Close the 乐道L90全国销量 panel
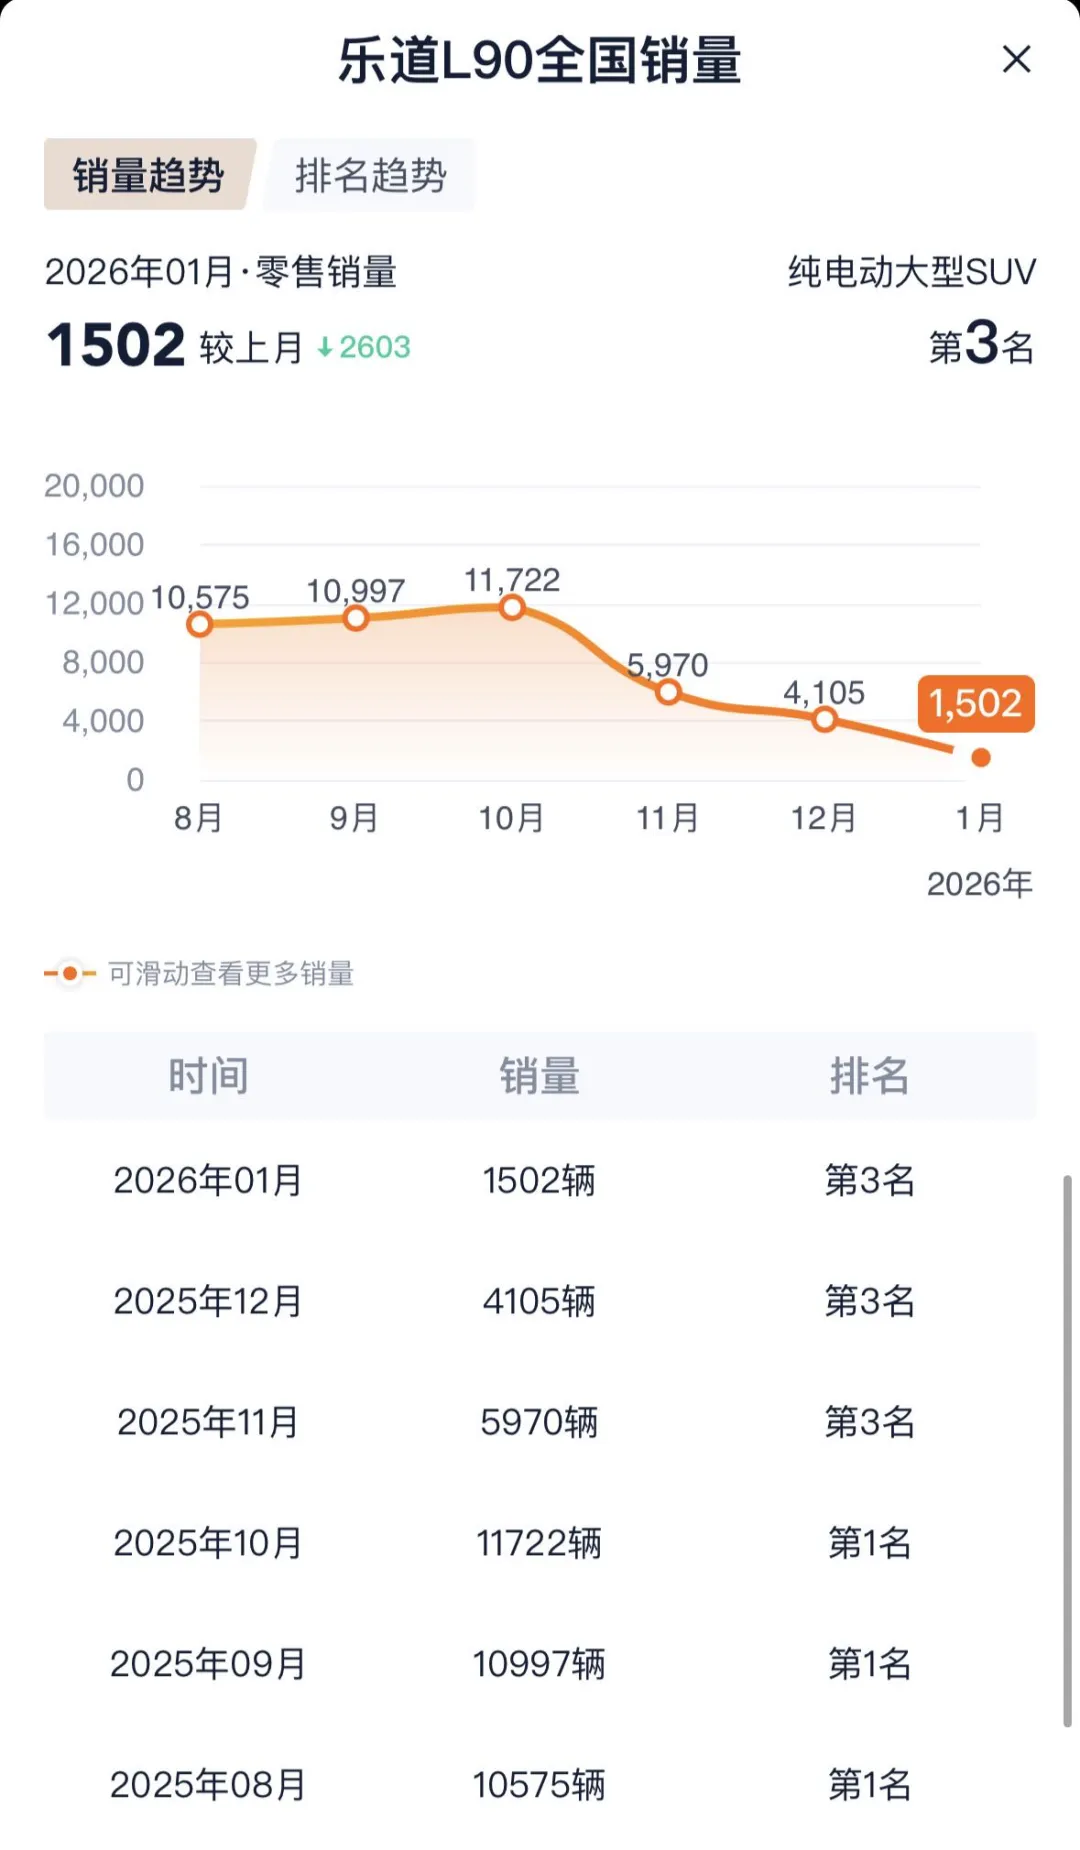The height and width of the screenshot is (1850, 1080). point(1016,59)
